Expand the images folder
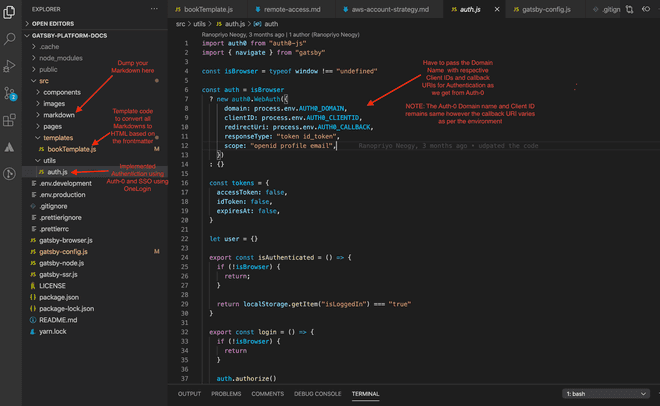 point(54,103)
